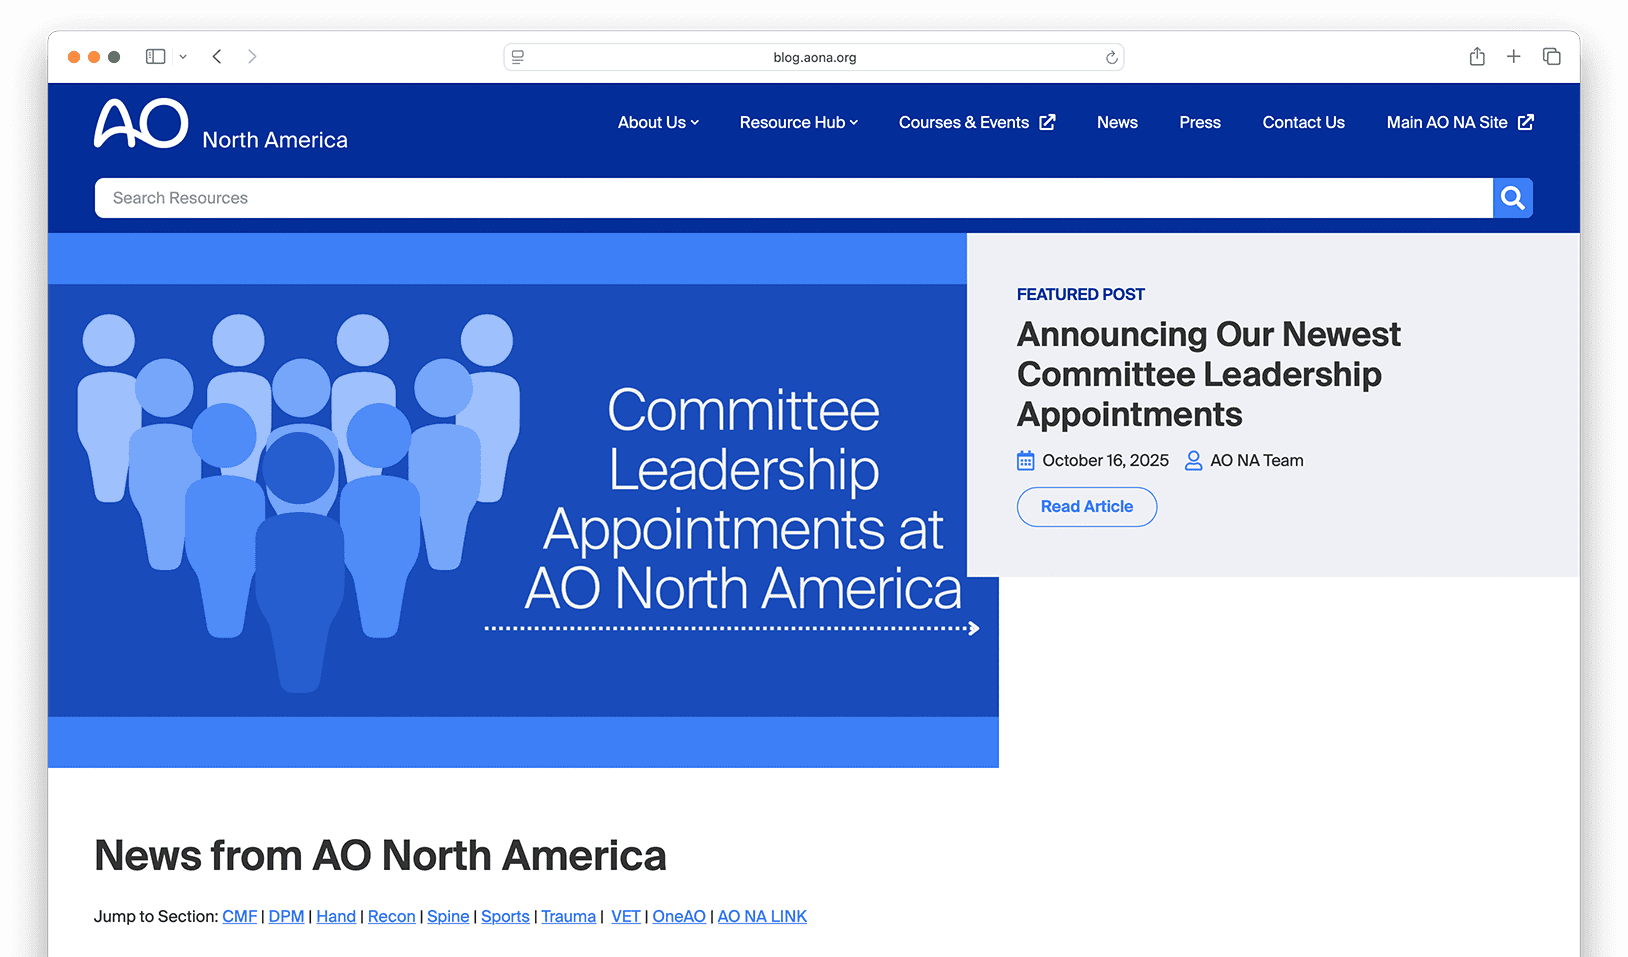Open the new tab icon in the toolbar
Image resolution: width=1628 pixels, height=957 pixels.
click(x=1514, y=57)
